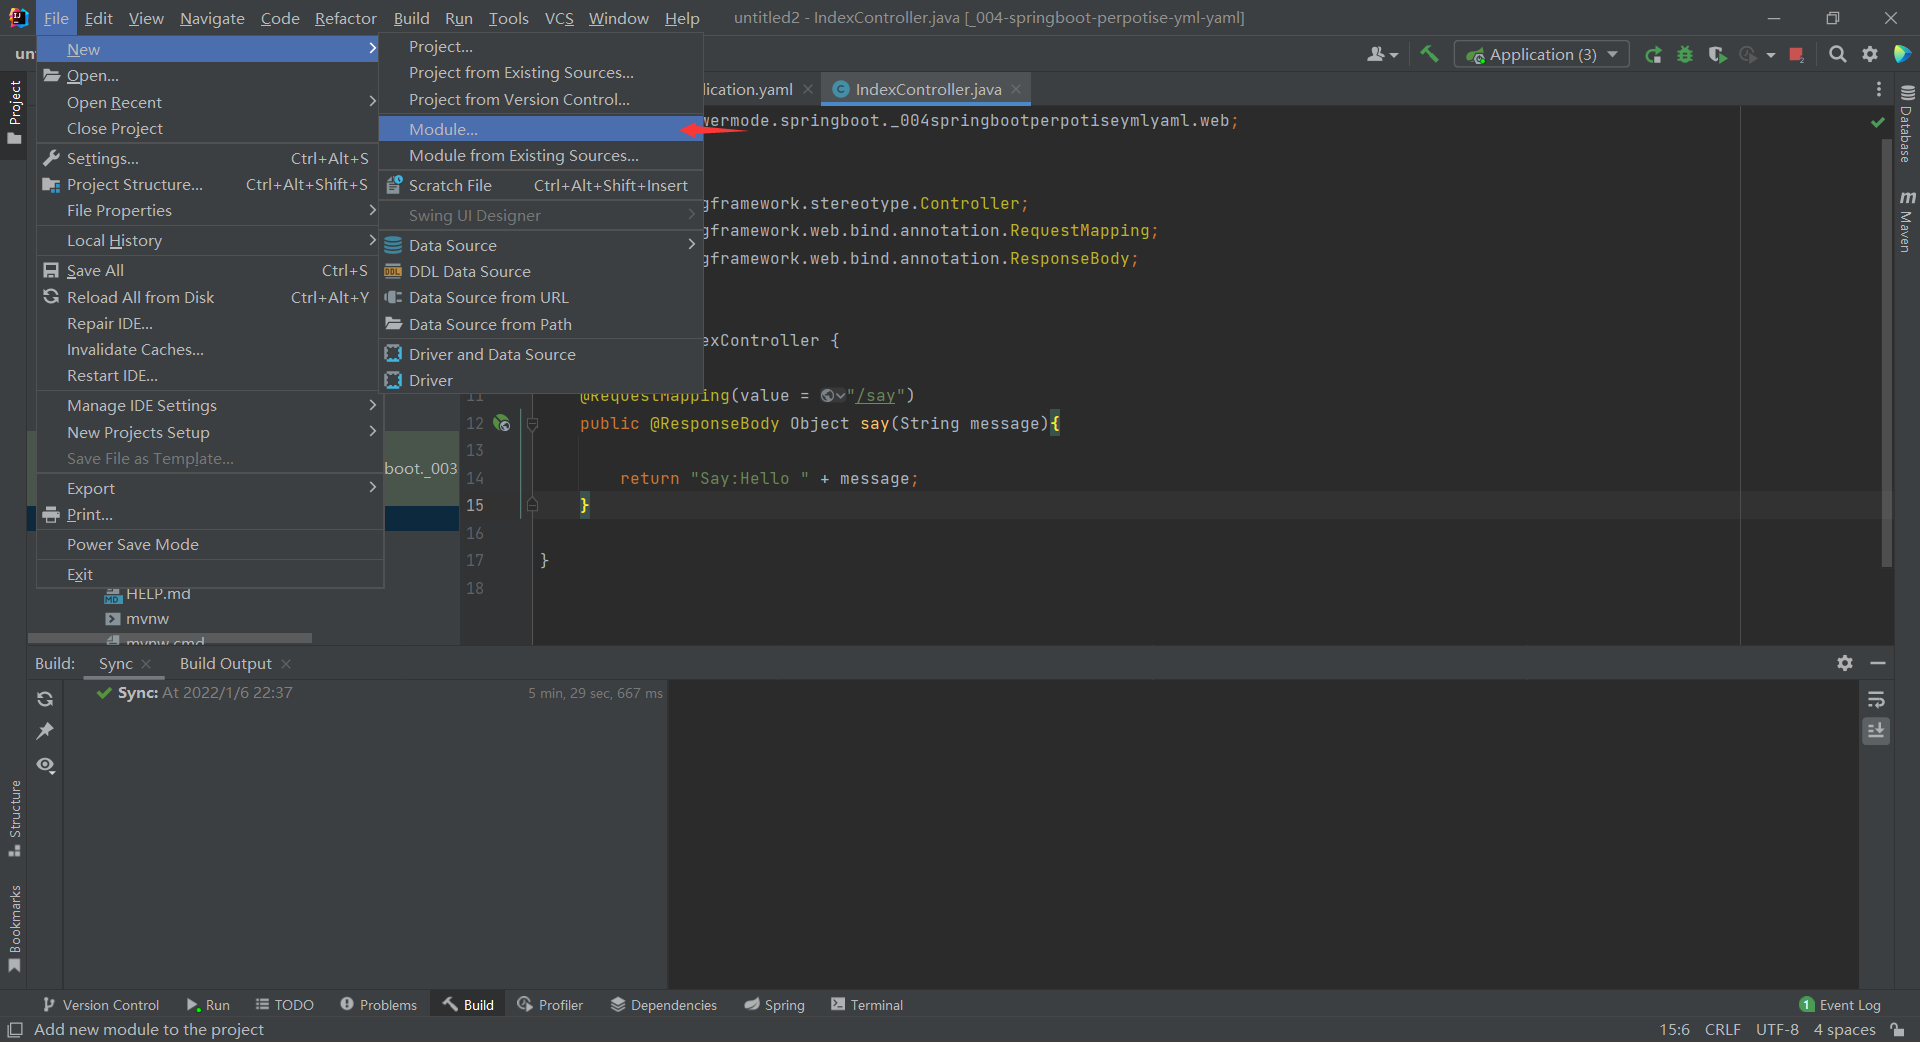Screen dimensions: 1920x1042
Task: Choose Reload All from Disk
Action: click(210, 297)
